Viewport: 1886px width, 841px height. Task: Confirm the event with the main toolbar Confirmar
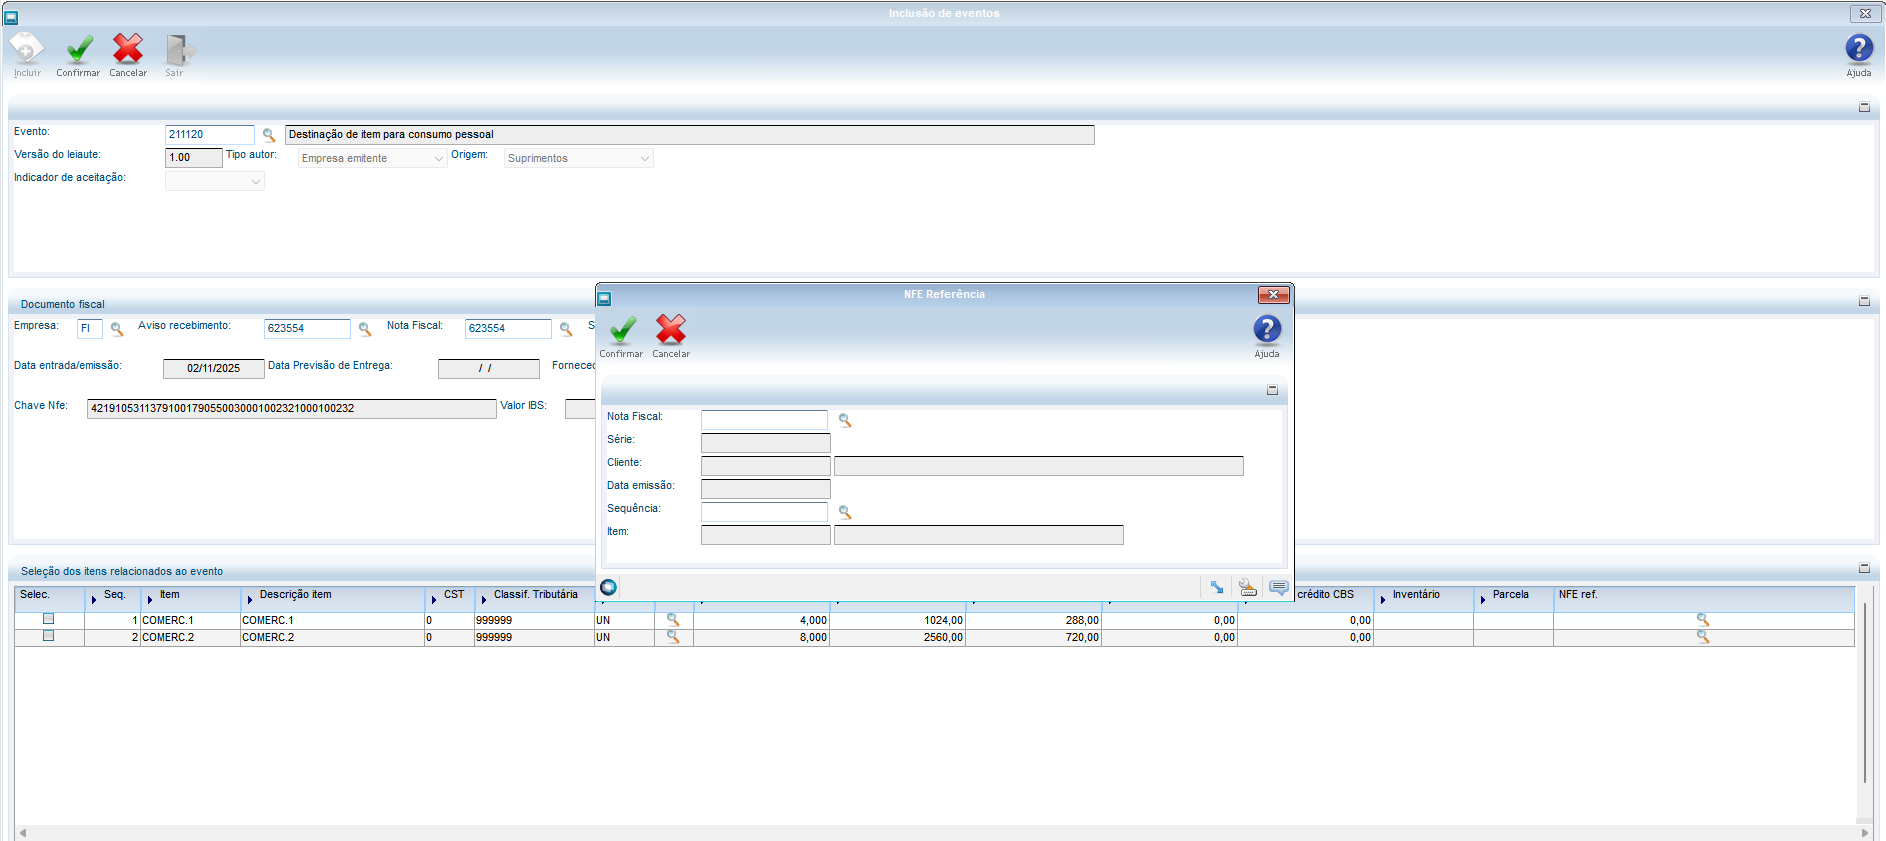[x=78, y=55]
